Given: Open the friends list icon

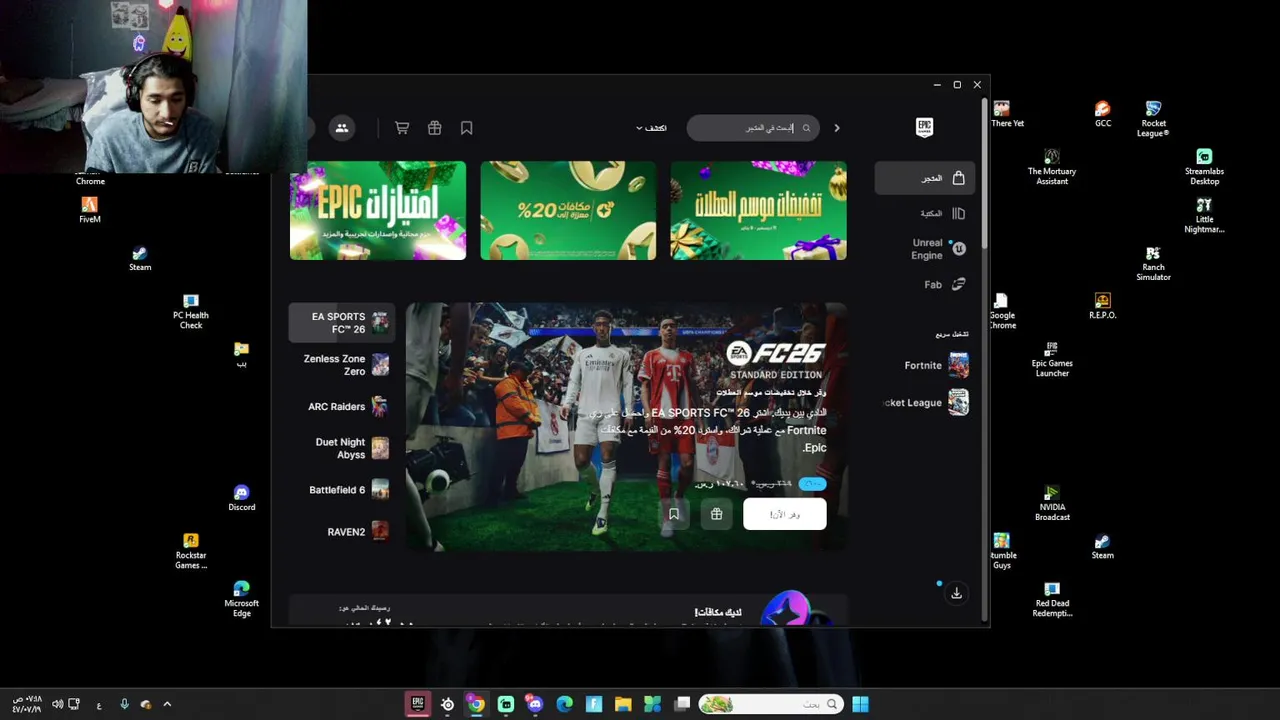Looking at the screenshot, I should 342,128.
